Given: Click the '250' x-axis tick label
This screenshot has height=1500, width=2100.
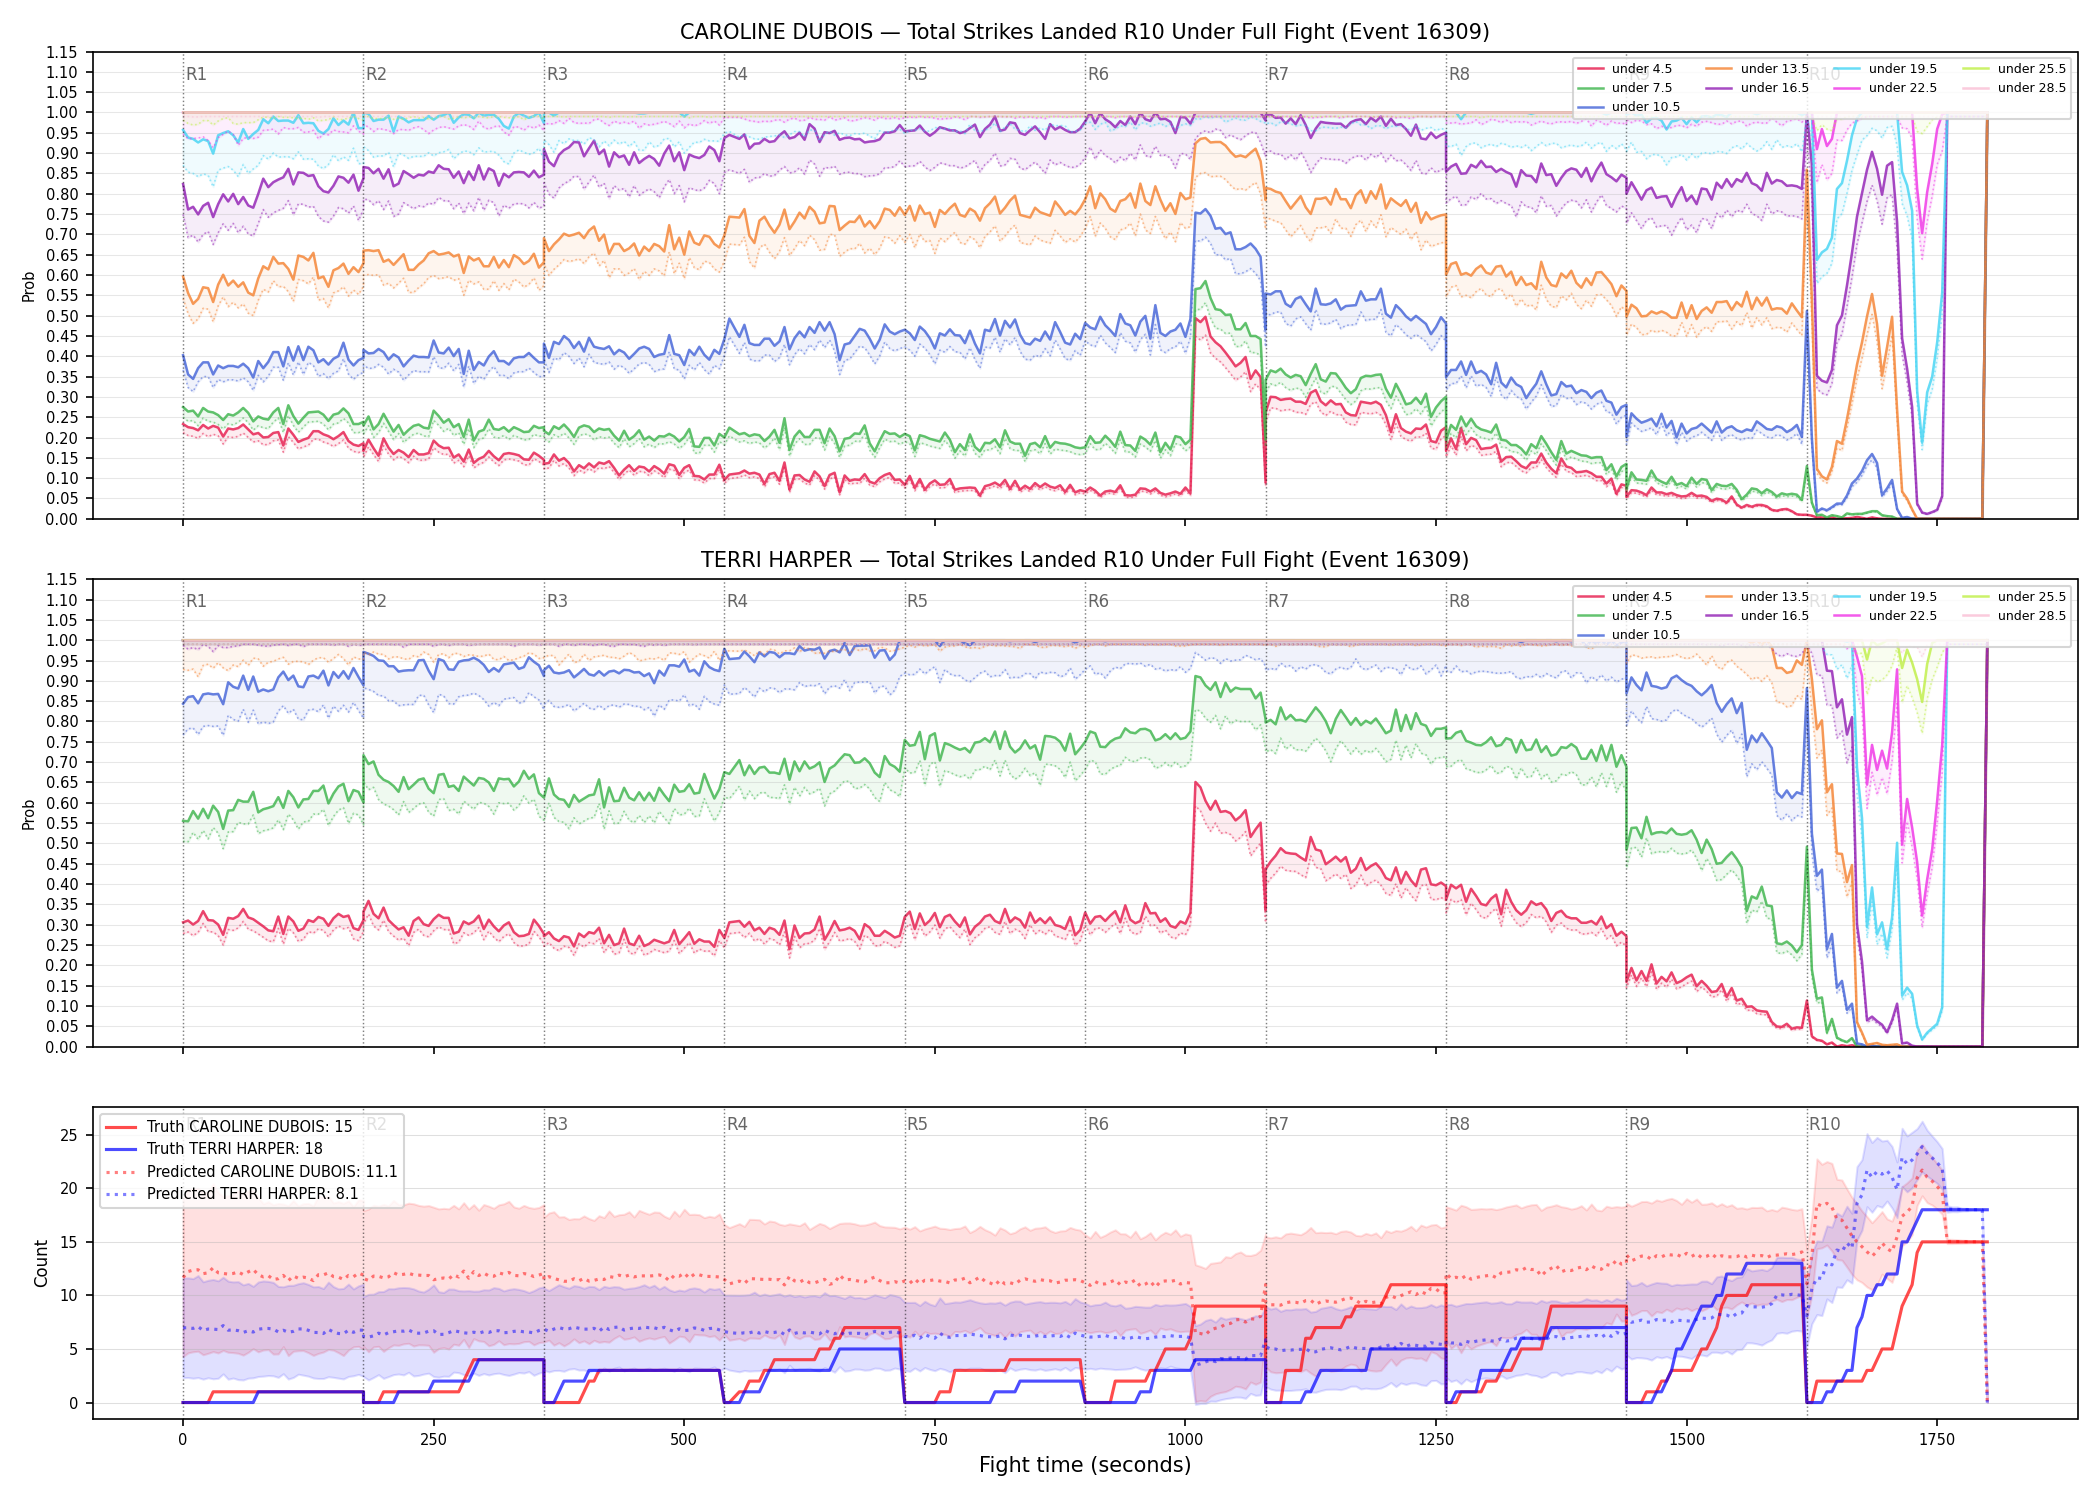Looking at the screenshot, I should (433, 1440).
